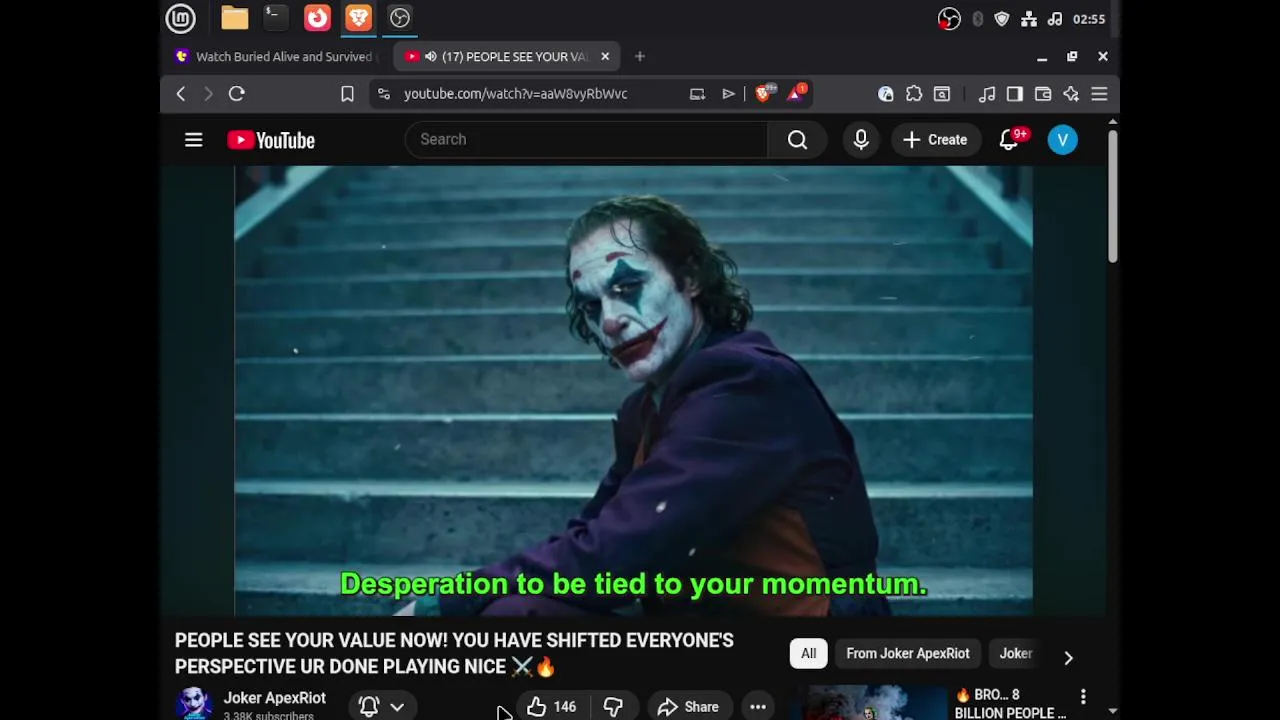Open more actions three-dot button
Viewport: 1280px width, 720px height.
[x=758, y=706]
